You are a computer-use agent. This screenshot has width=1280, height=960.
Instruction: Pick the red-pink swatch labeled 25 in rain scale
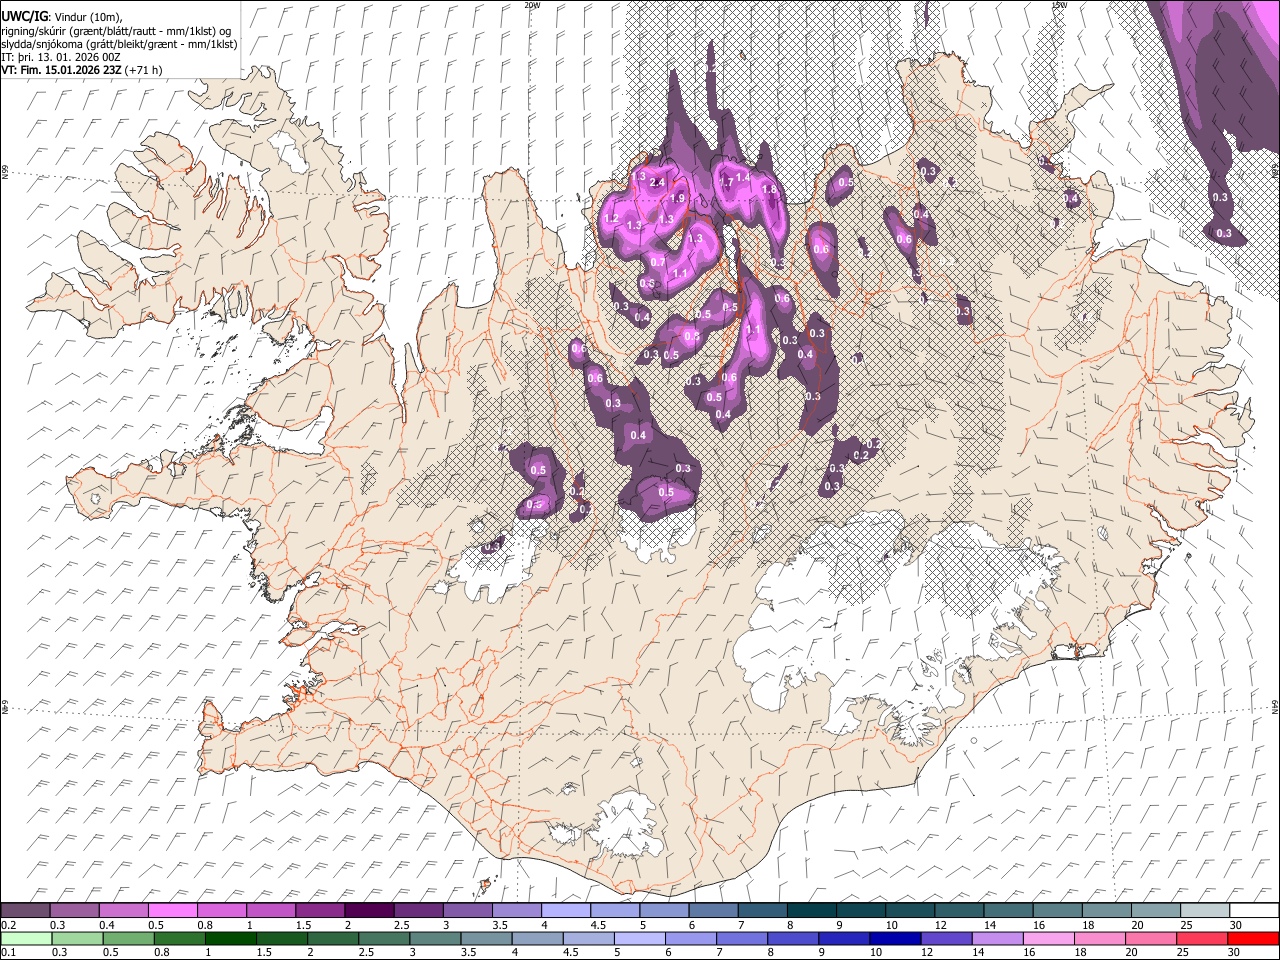1201,938
